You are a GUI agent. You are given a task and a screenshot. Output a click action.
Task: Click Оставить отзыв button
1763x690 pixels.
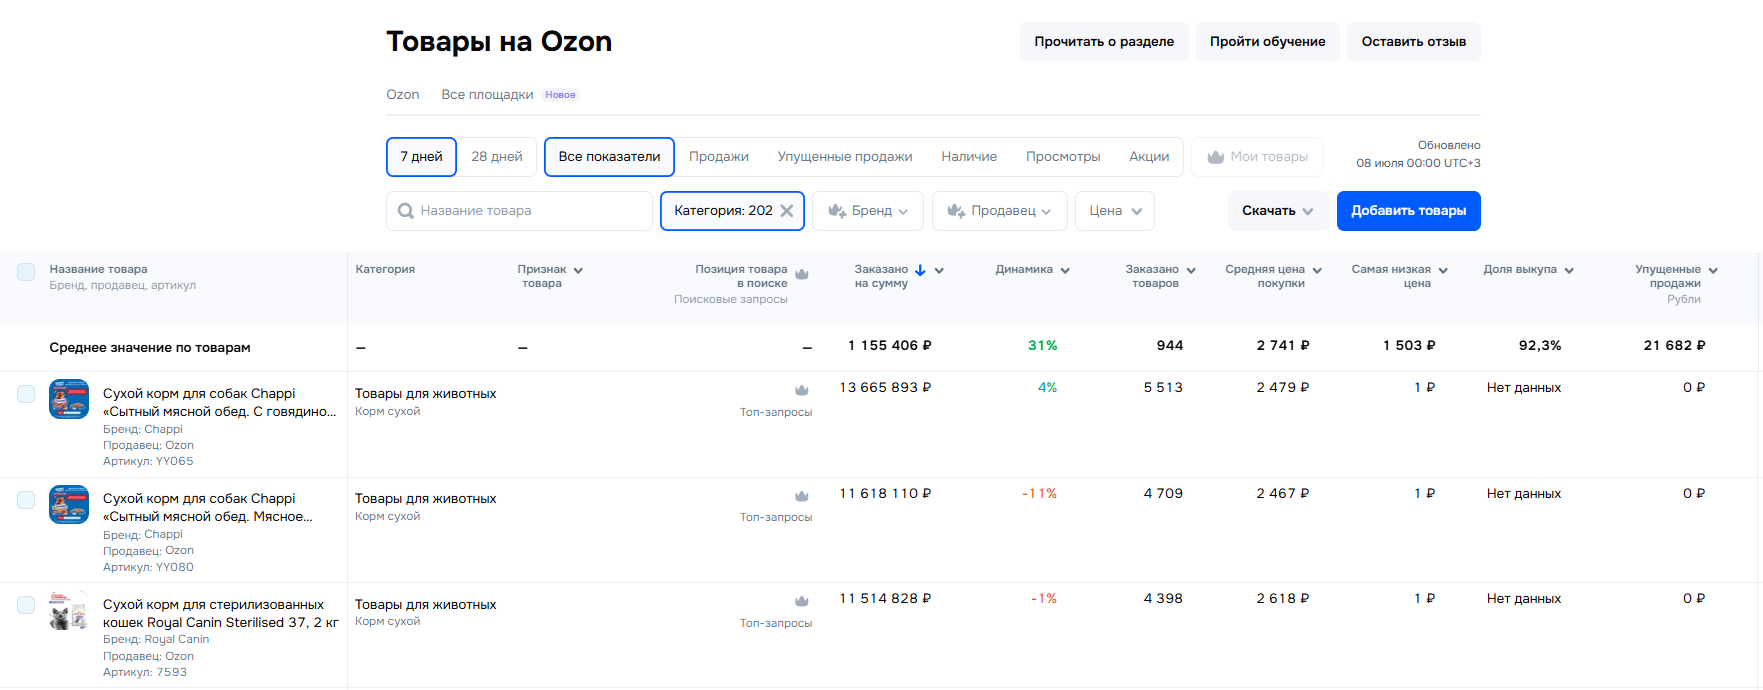tap(1413, 42)
